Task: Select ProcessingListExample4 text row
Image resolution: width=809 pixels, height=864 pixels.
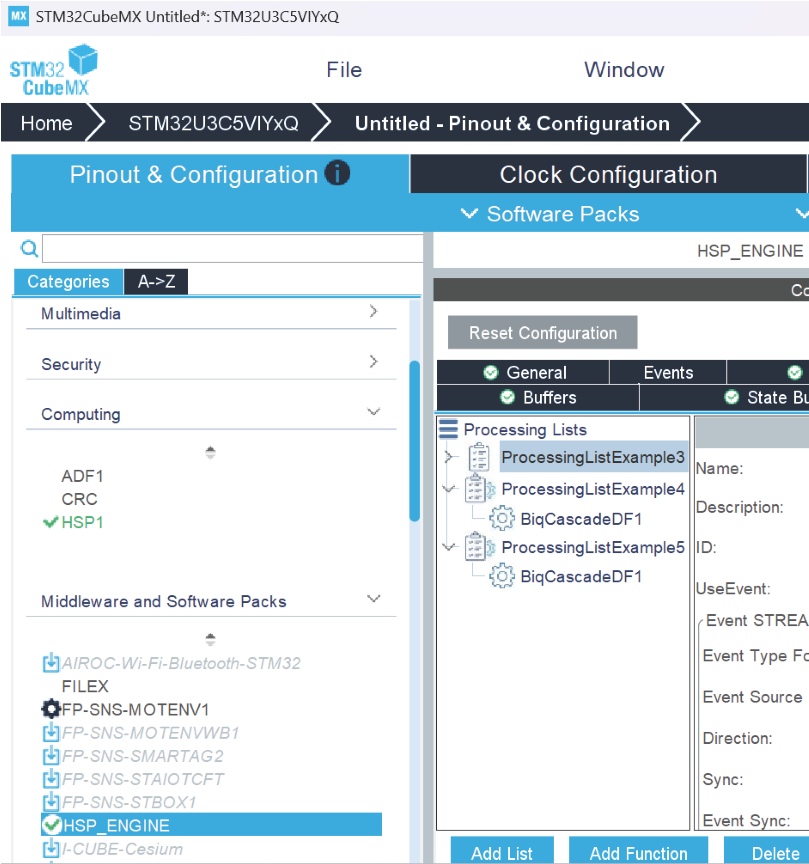Action: click(593, 488)
